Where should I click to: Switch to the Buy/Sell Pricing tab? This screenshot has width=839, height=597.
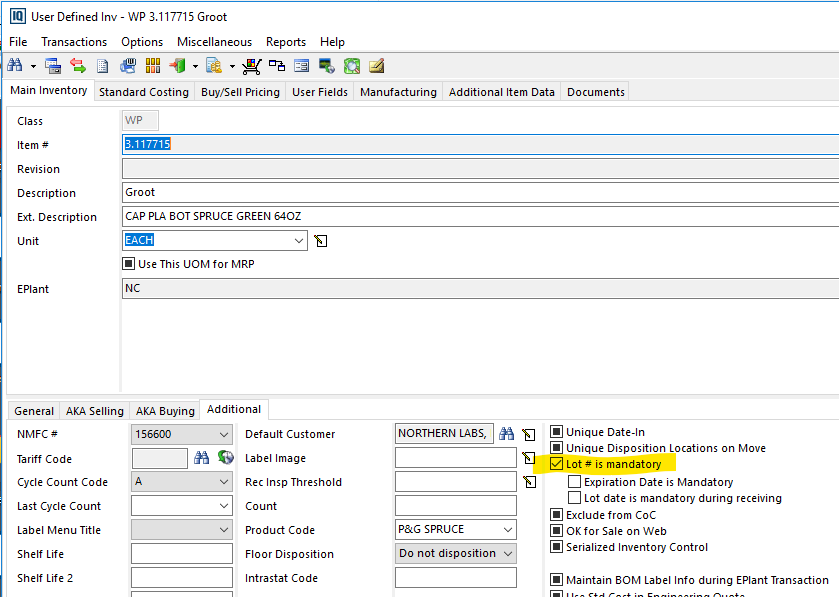click(x=240, y=92)
